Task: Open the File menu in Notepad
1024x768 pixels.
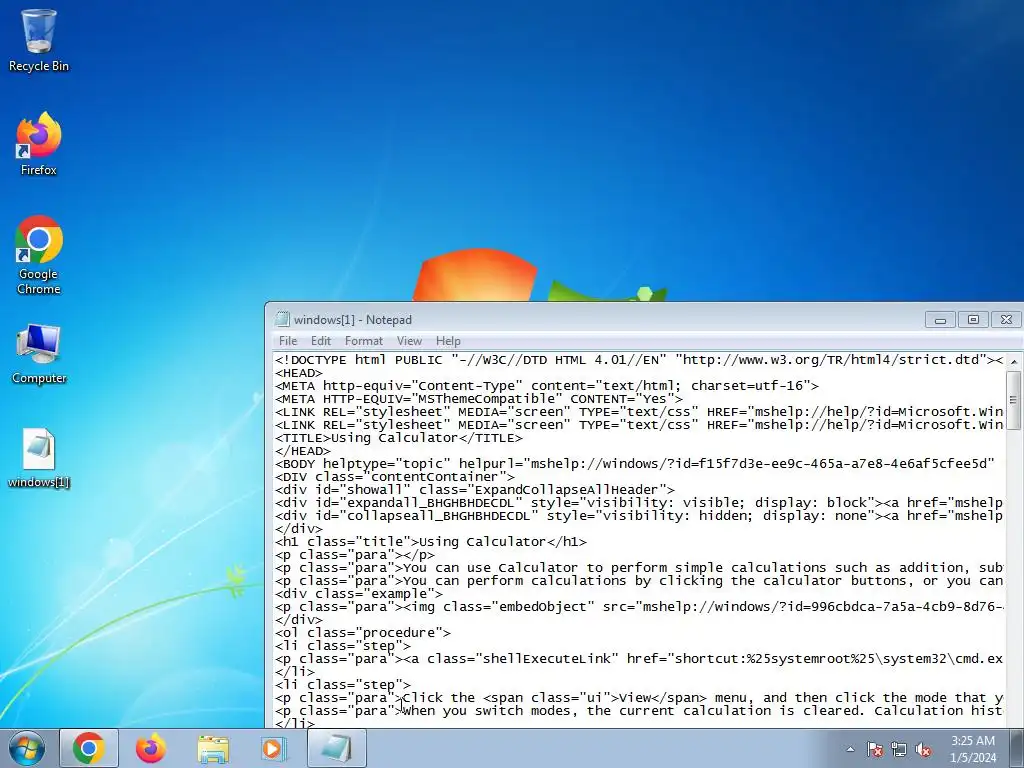Action: [x=287, y=341]
